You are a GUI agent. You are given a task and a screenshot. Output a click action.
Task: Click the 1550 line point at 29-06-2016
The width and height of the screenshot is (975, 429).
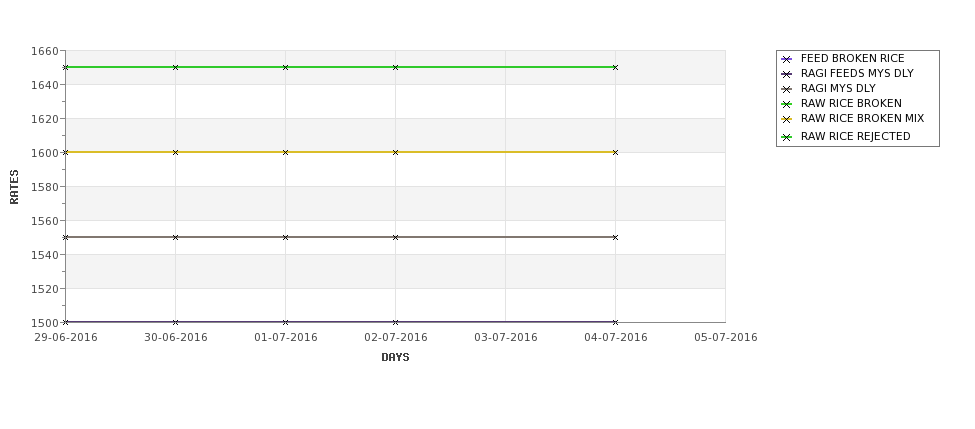click(65, 238)
